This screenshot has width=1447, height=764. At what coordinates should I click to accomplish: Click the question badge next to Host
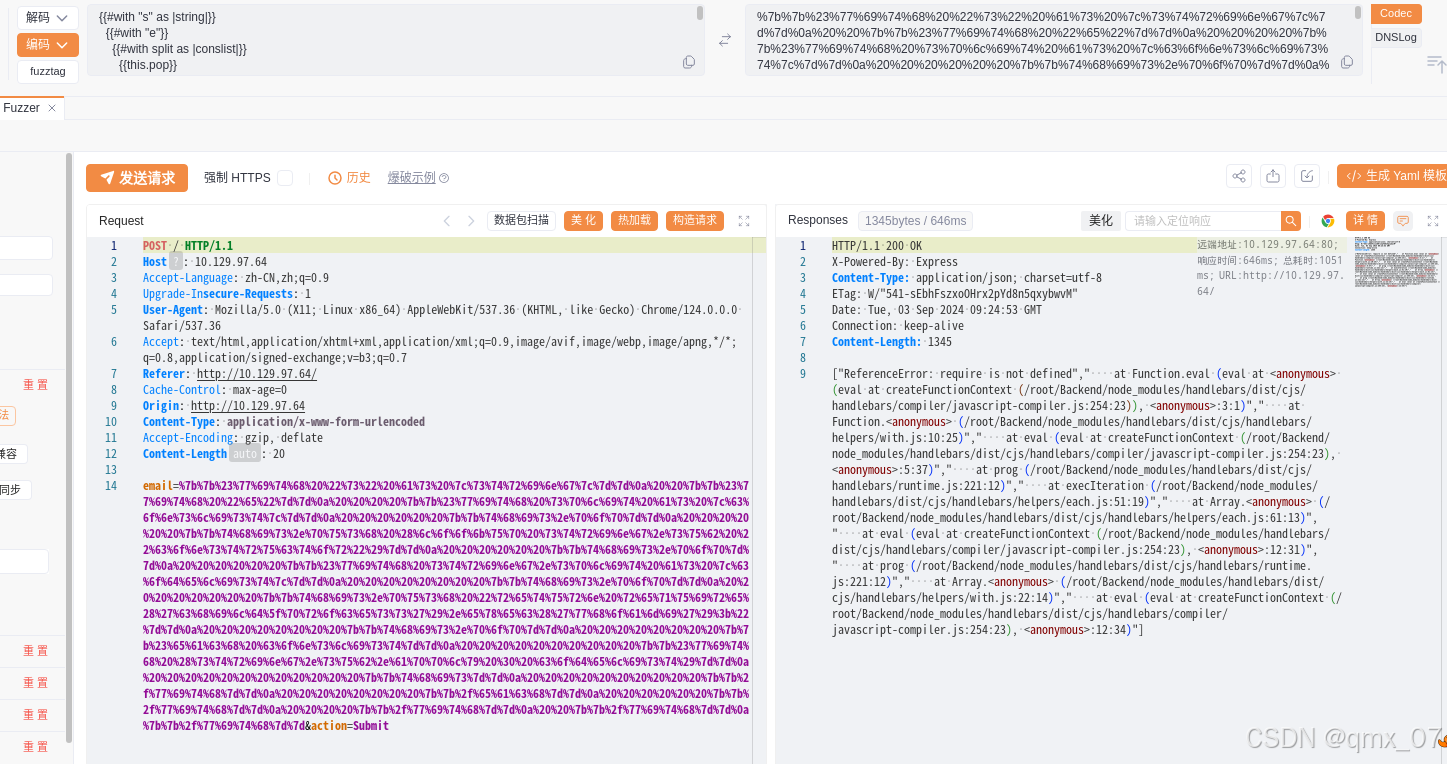(x=176, y=262)
